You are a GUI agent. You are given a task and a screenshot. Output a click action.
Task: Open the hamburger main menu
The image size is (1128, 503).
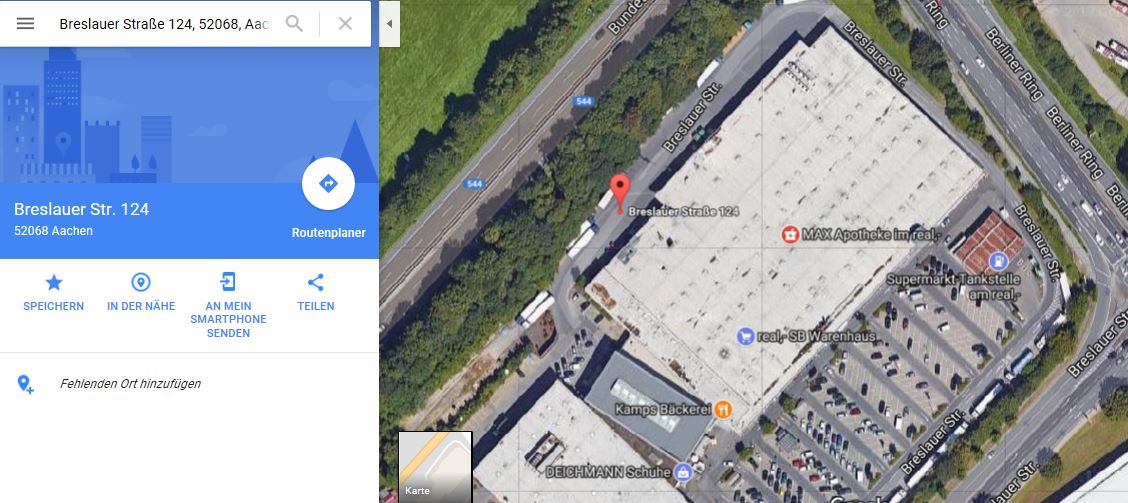click(25, 24)
